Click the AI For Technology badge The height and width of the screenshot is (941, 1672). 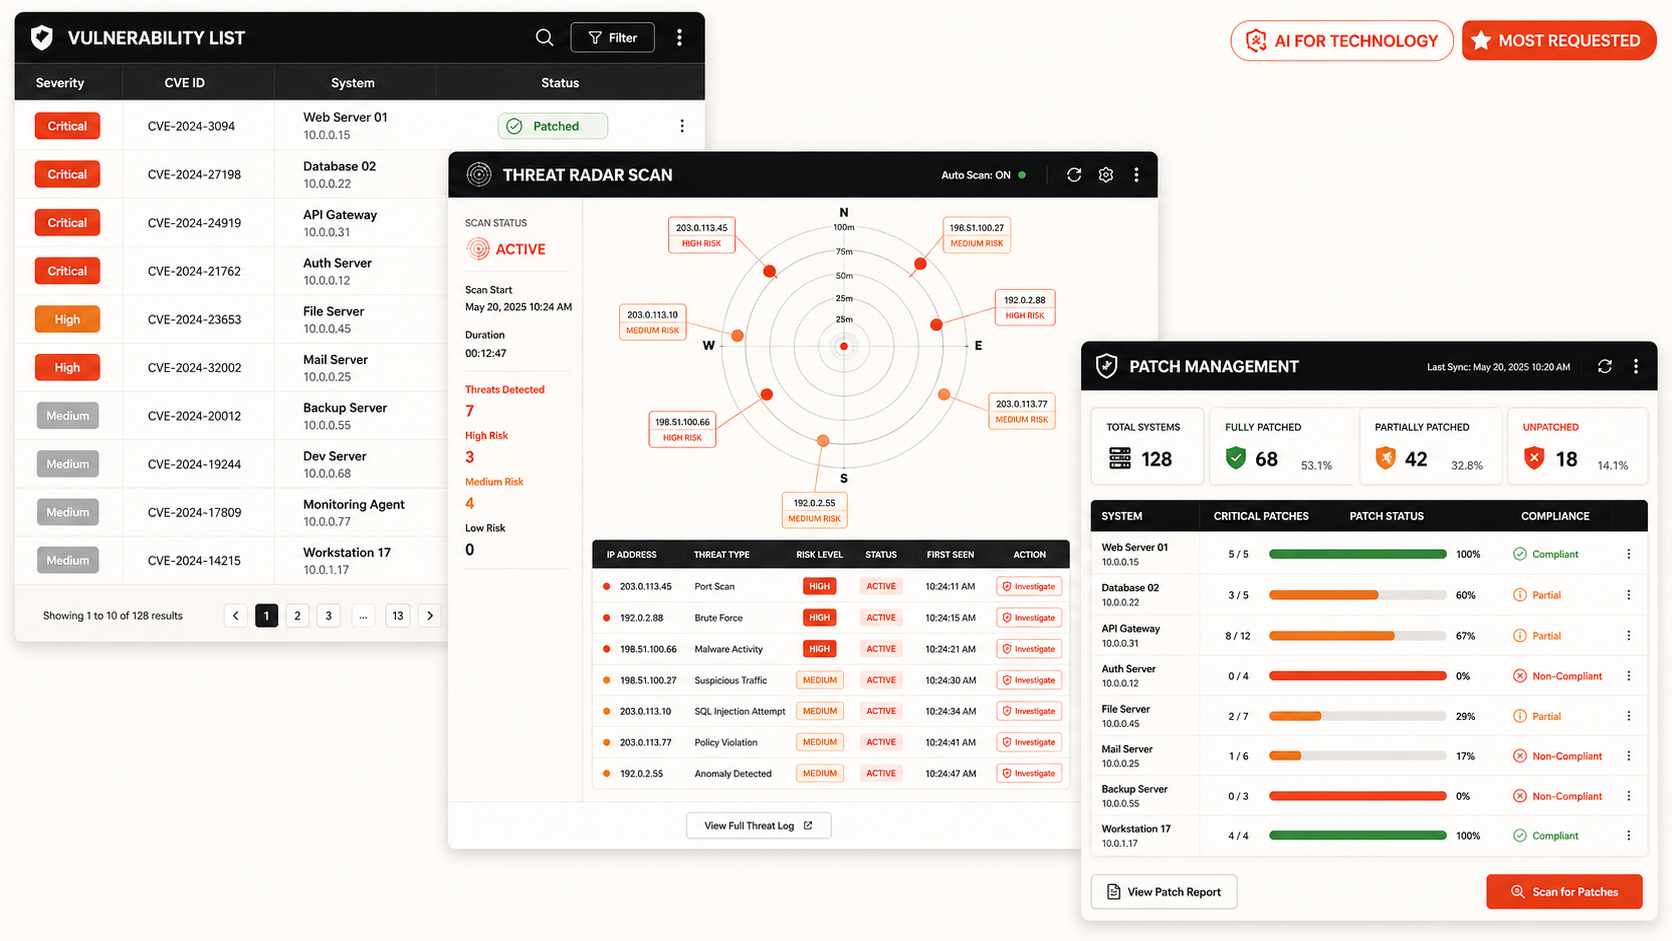click(1342, 41)
